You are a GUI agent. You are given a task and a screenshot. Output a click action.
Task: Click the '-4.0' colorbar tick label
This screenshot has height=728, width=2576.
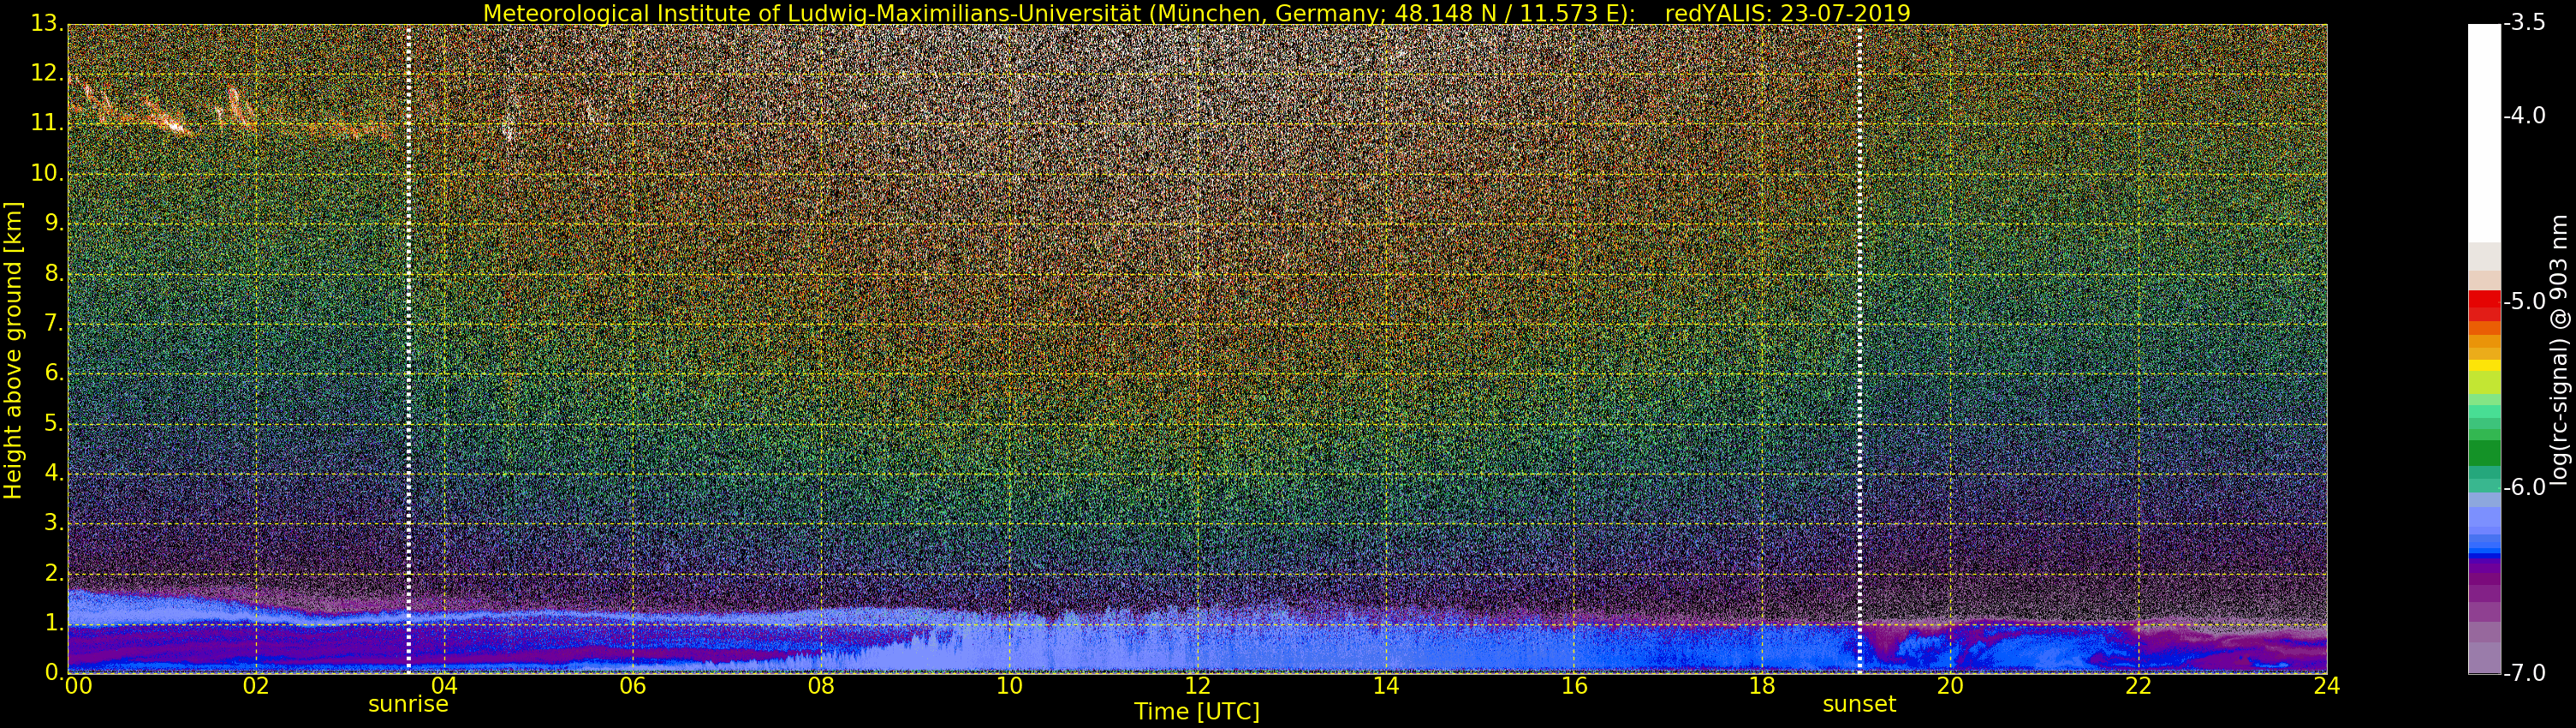[x=2525, y=115]
